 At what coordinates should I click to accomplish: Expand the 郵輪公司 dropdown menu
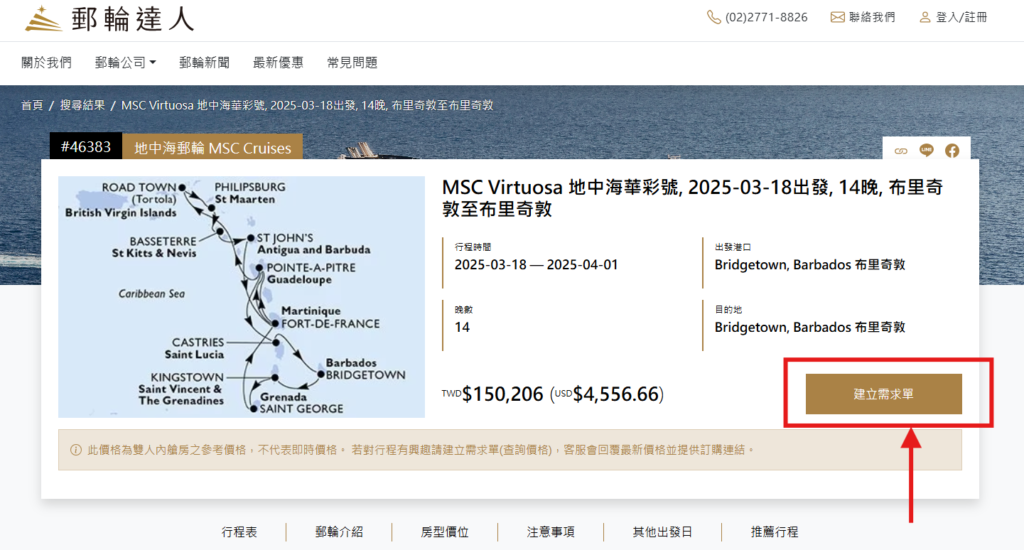click(125, 63)
